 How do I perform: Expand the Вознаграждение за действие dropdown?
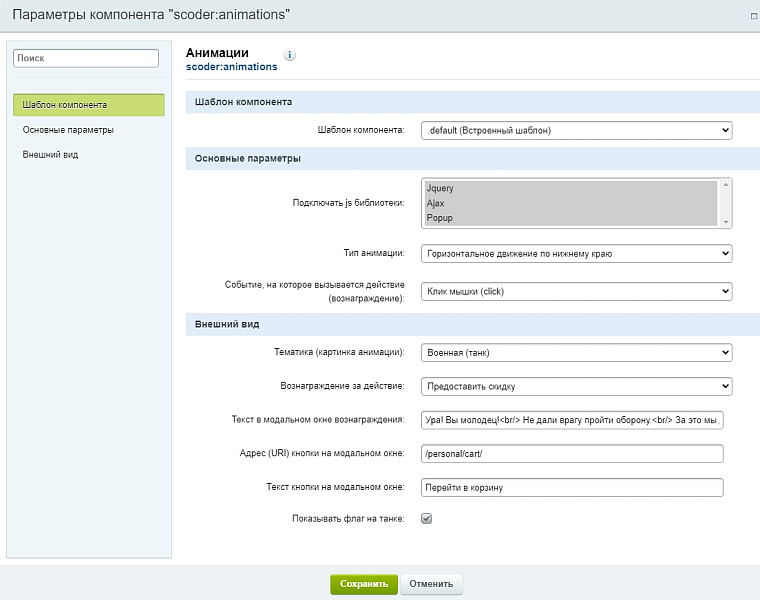click(576, 386)
